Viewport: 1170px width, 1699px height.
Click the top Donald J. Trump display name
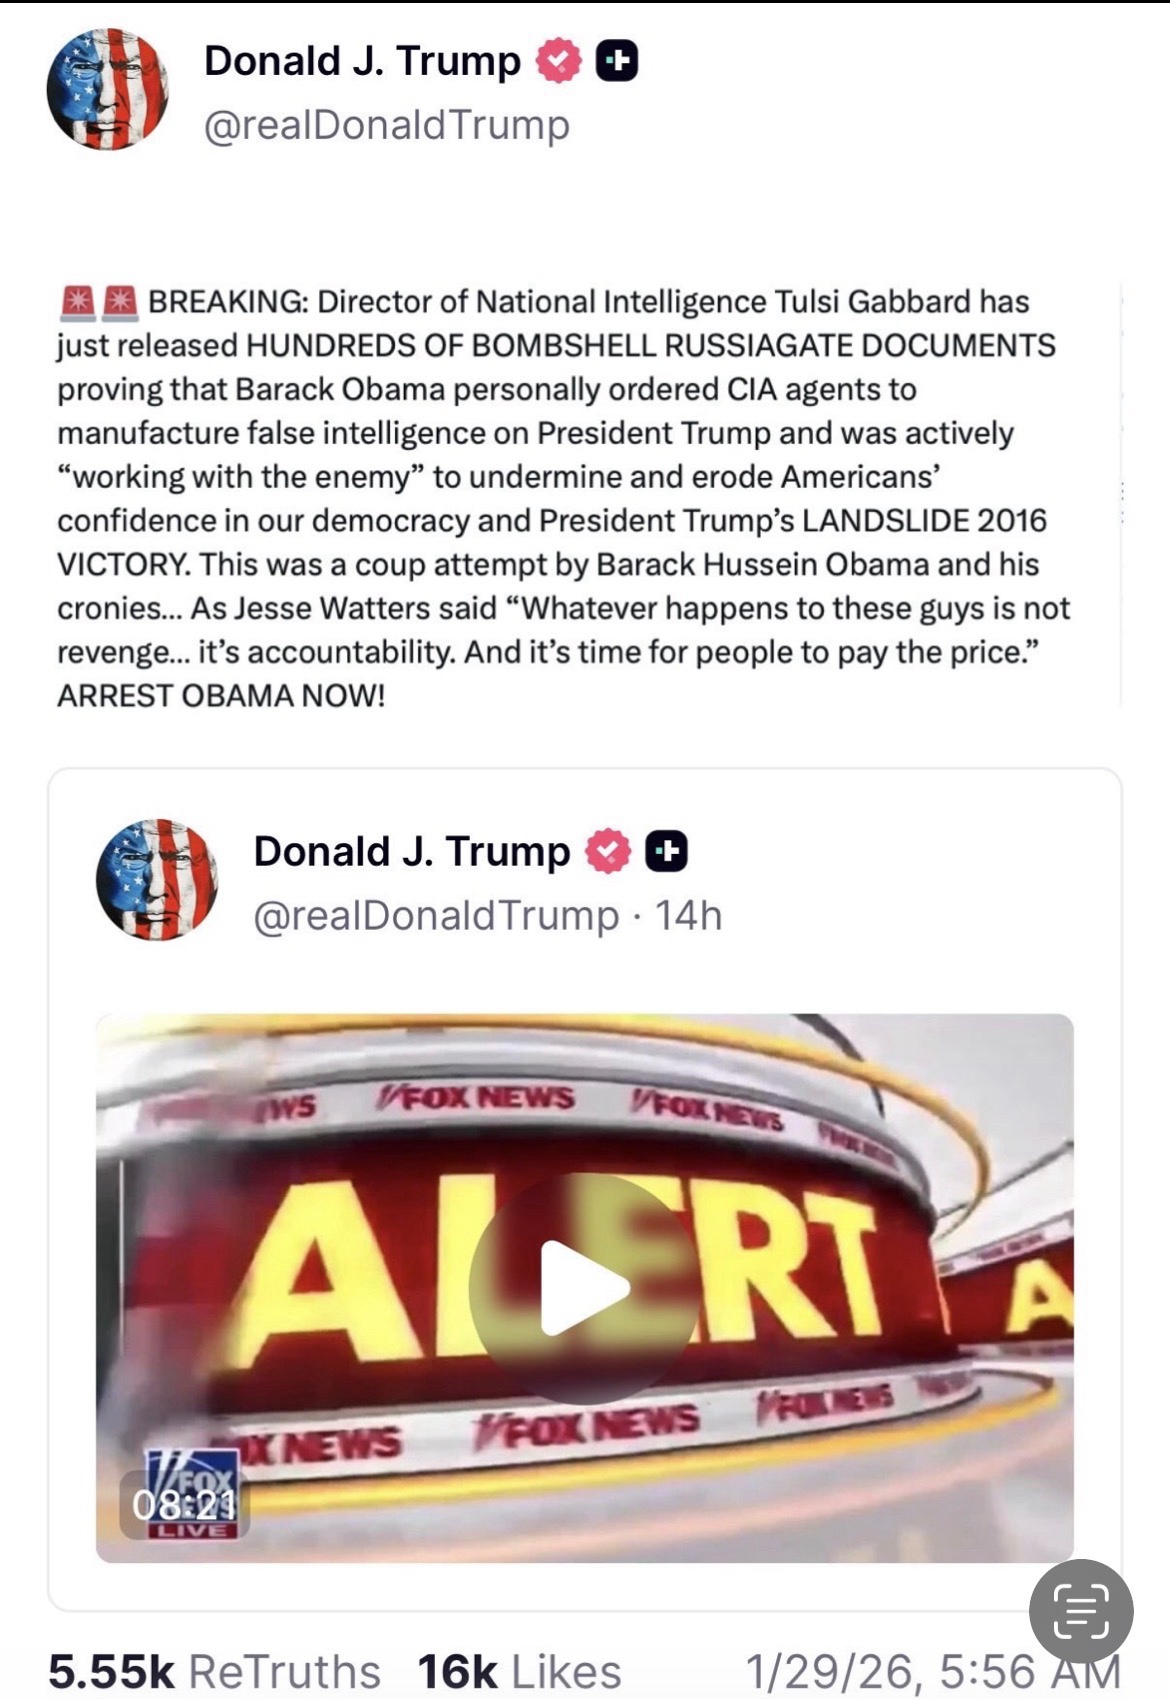tap(362, 61)
